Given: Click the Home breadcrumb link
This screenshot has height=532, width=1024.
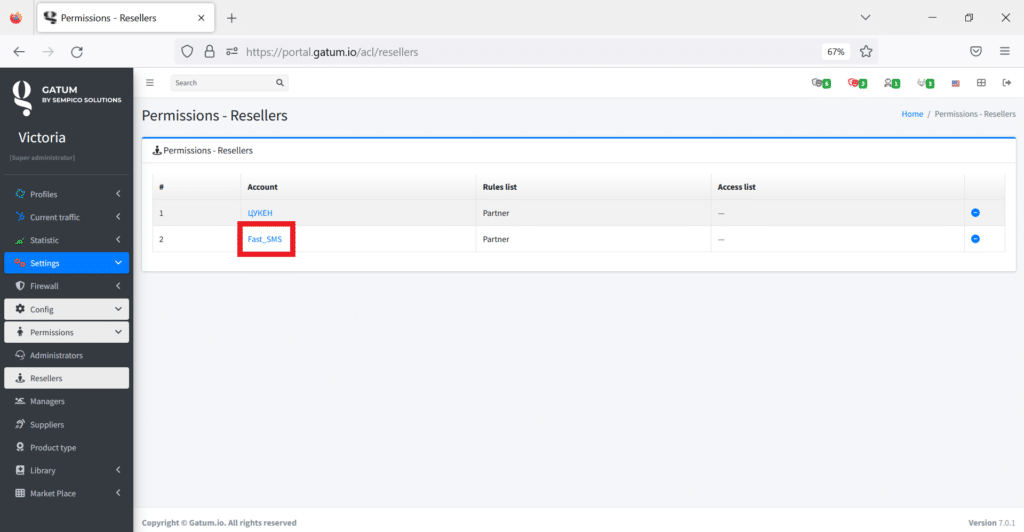Looking at the screenshot, I should 912,114.
